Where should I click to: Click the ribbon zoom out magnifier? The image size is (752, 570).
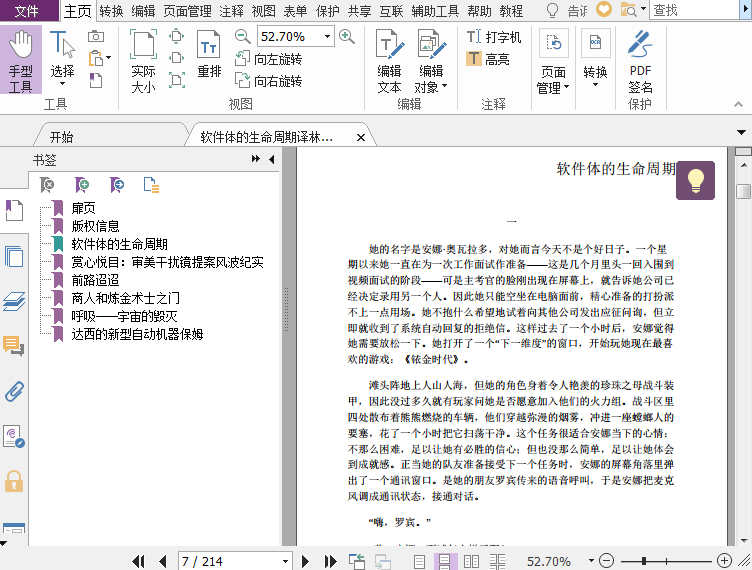243,36
